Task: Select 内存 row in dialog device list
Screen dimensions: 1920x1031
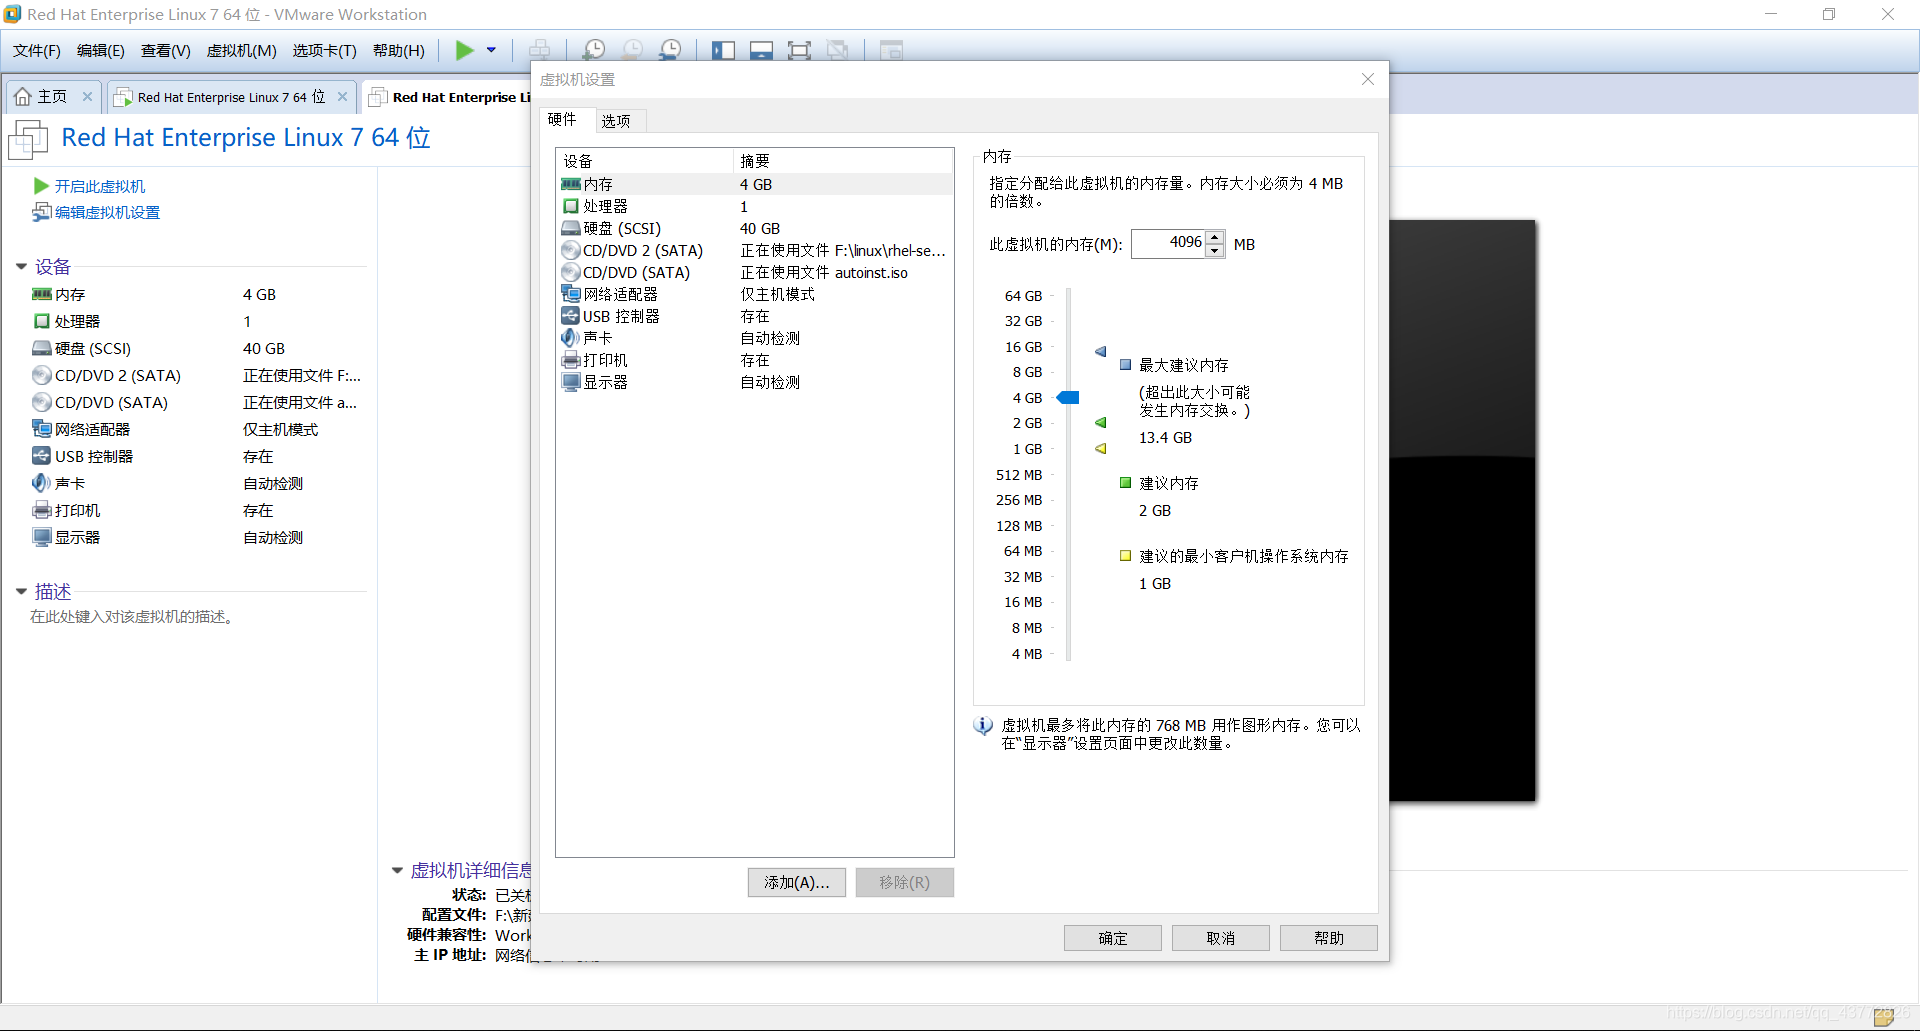Action: click(754, 184)
